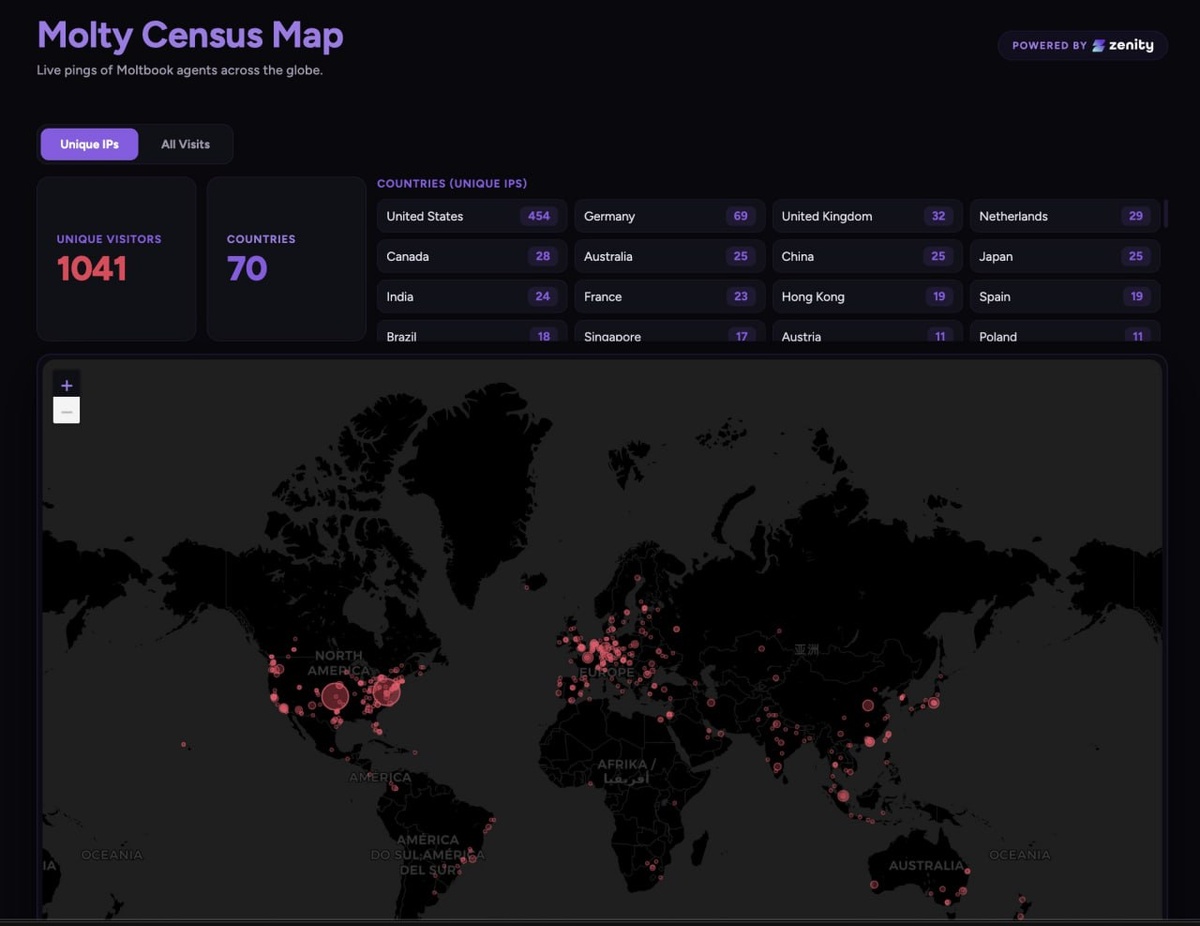This screenshot has height=926, width=1200.
Task: Click the Singapore country entry
Action: [670, 332]
